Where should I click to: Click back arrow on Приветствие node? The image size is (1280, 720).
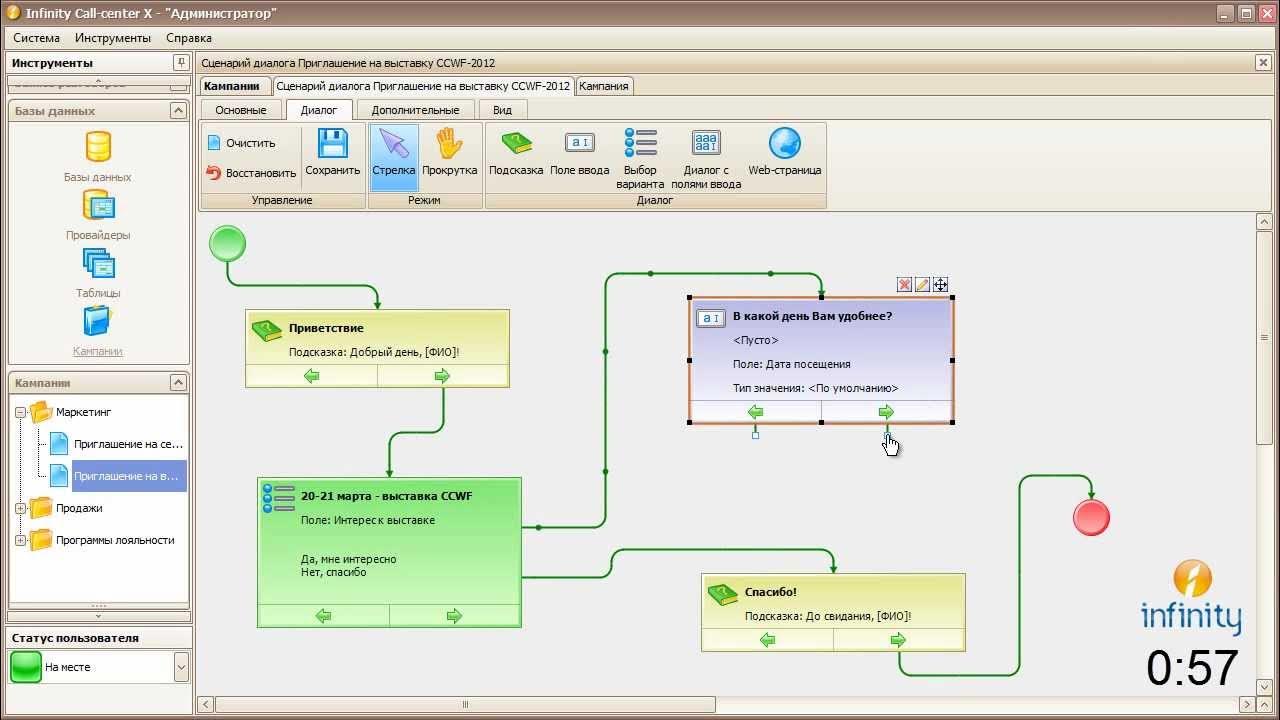311,376
